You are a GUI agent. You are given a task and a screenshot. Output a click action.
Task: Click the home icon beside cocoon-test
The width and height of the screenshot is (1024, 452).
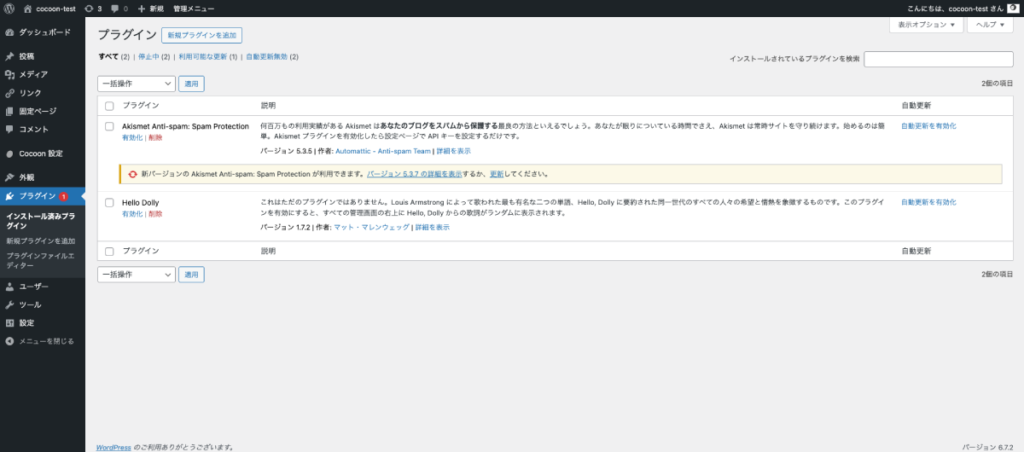click(x=27, y=8)
